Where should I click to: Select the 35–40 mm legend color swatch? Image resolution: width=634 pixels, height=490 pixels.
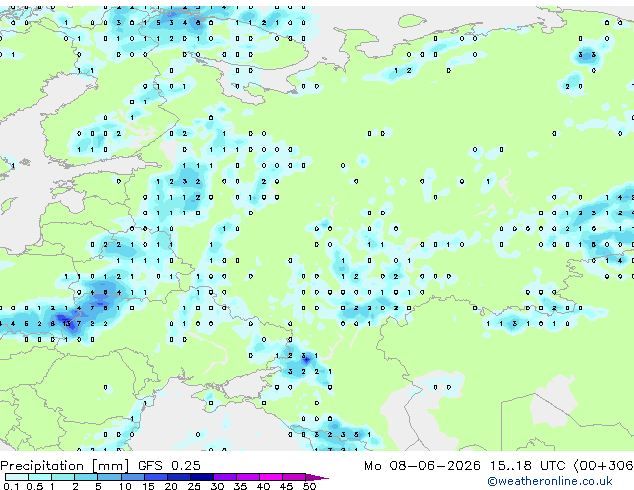click(247, 477)
